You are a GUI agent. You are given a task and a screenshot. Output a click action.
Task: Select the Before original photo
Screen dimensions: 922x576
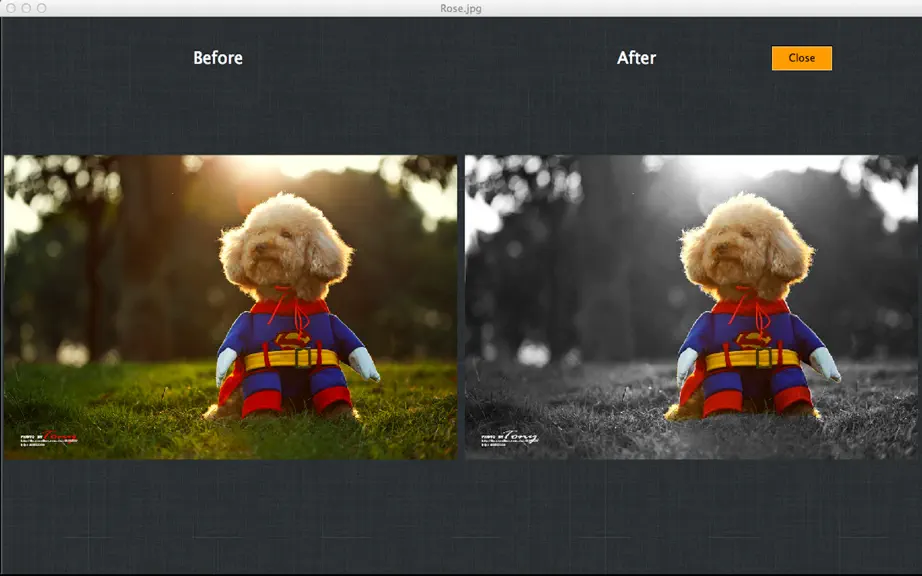(230, 307)
